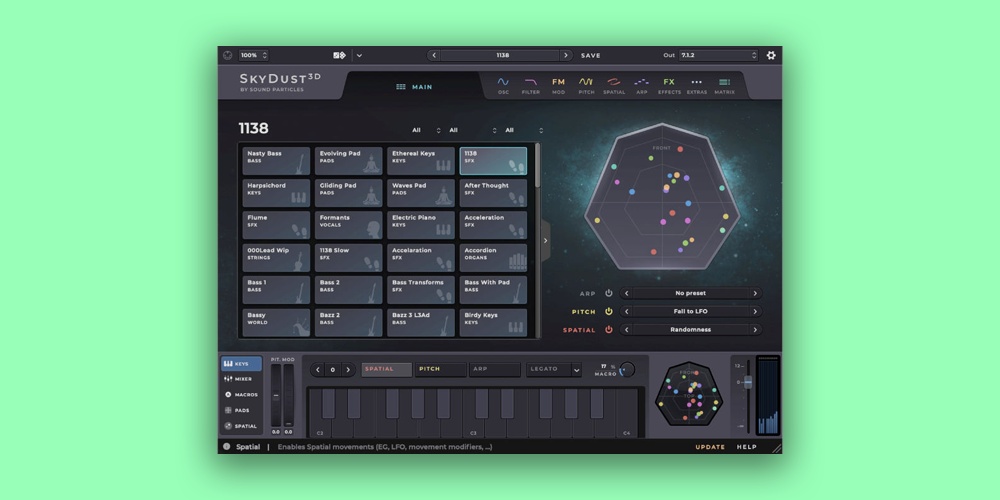Image resolution: width=1000 pixels, height=500 pixels.
Task: Turn off the Spatial power button
Action: 608,329
